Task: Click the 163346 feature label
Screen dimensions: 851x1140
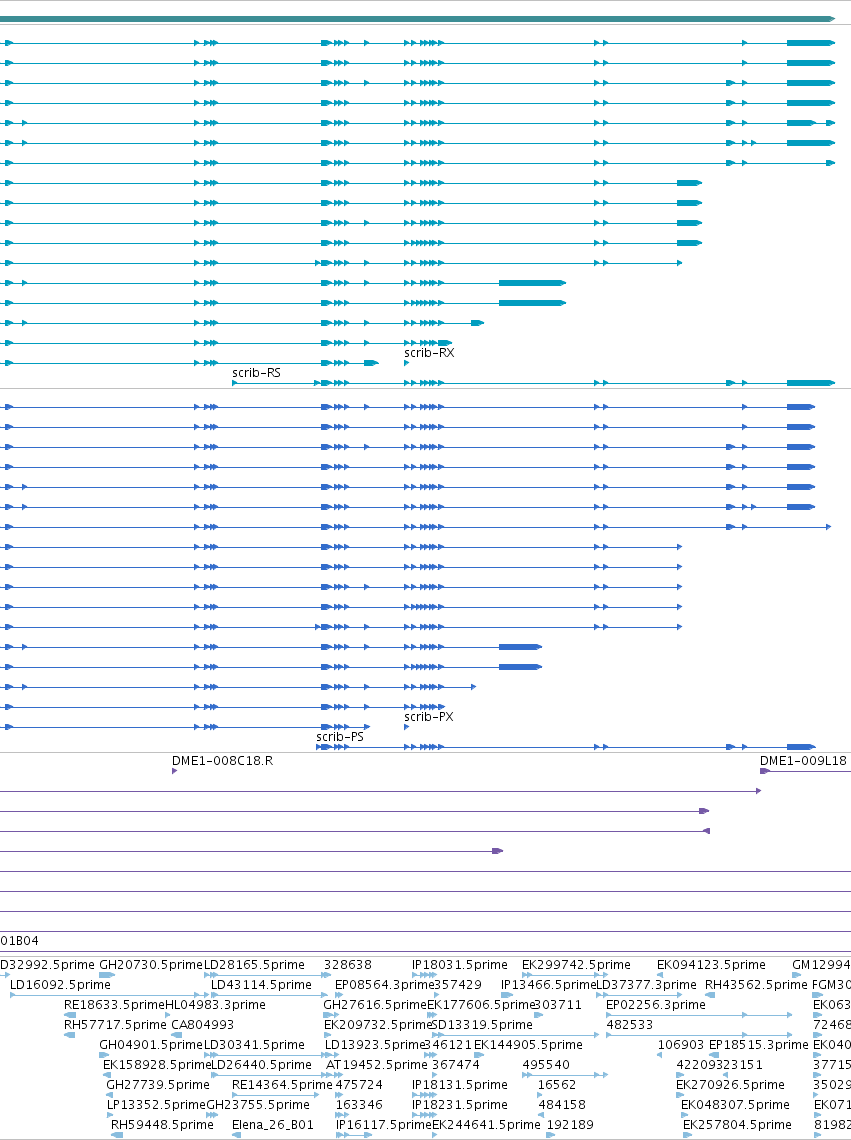Action: click(x=359, y=1105)
